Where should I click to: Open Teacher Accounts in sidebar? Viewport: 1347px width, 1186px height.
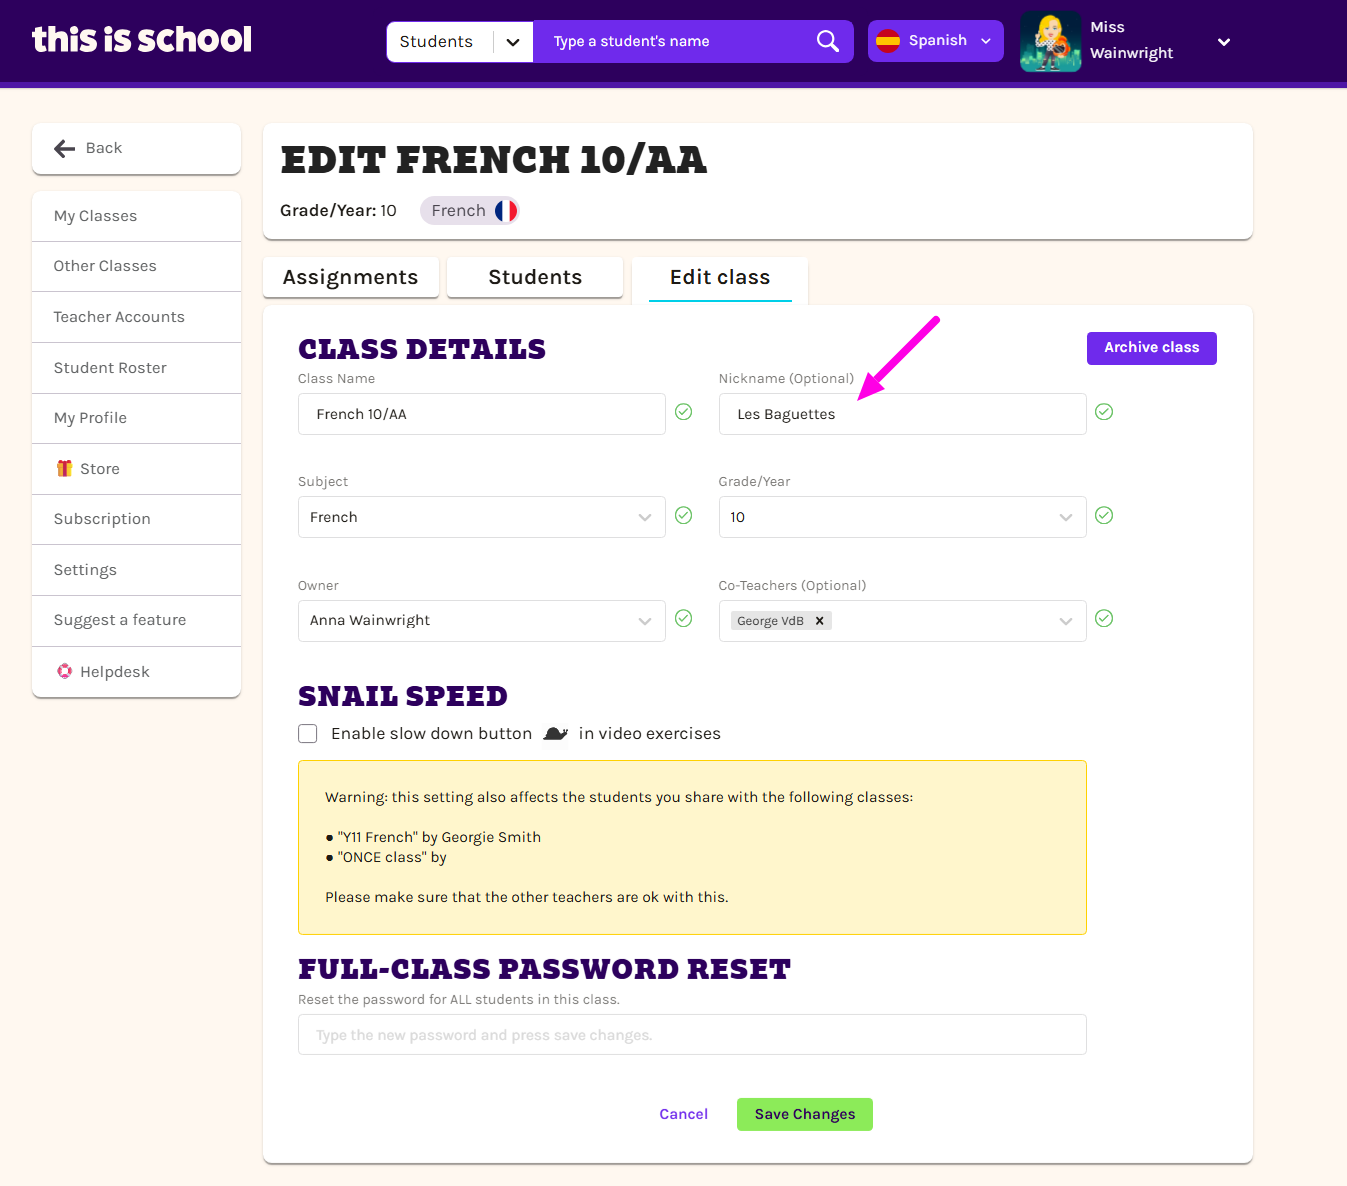tap(119, 317)
